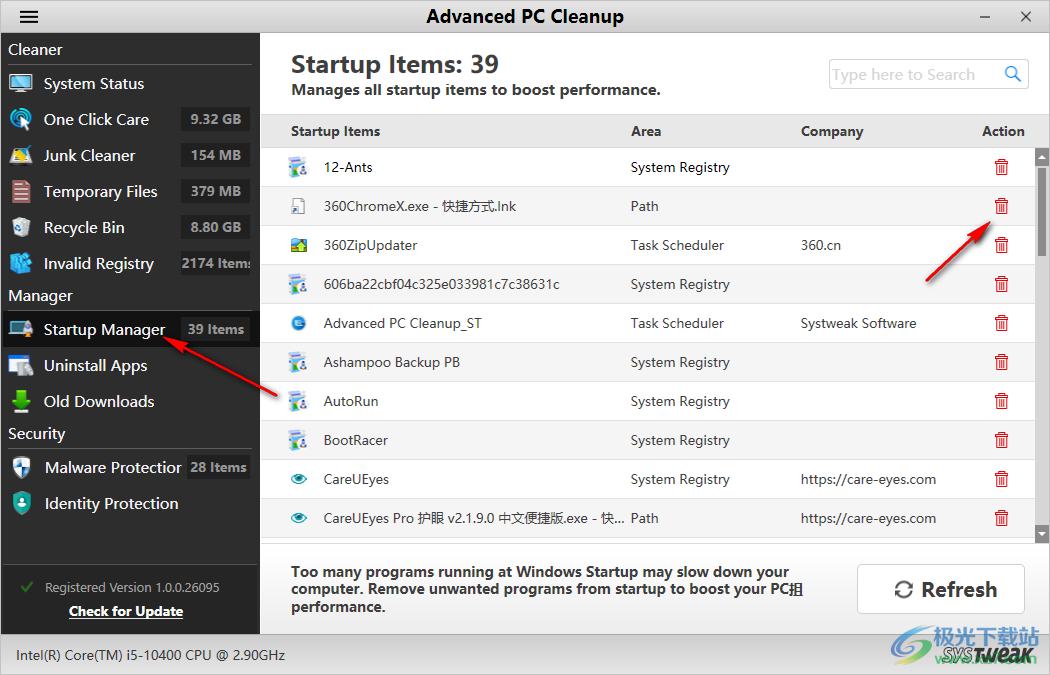Click the Registered Version 1.0.0.26095 text

pos(132,587)
